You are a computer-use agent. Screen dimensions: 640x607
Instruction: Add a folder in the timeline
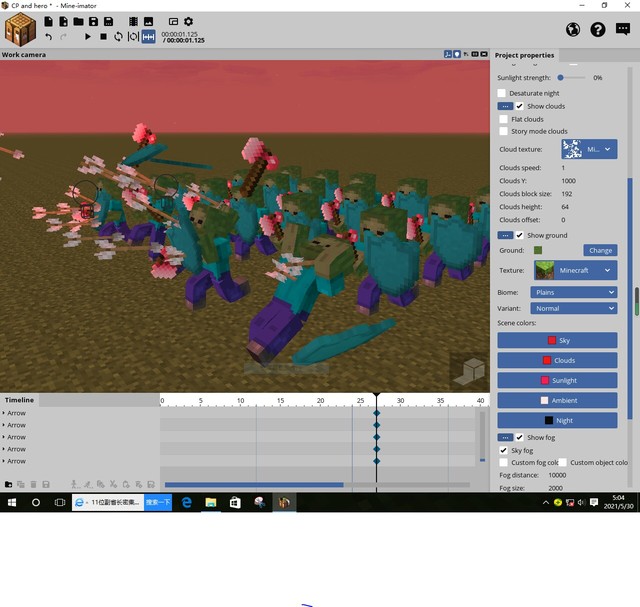(8, 484)
